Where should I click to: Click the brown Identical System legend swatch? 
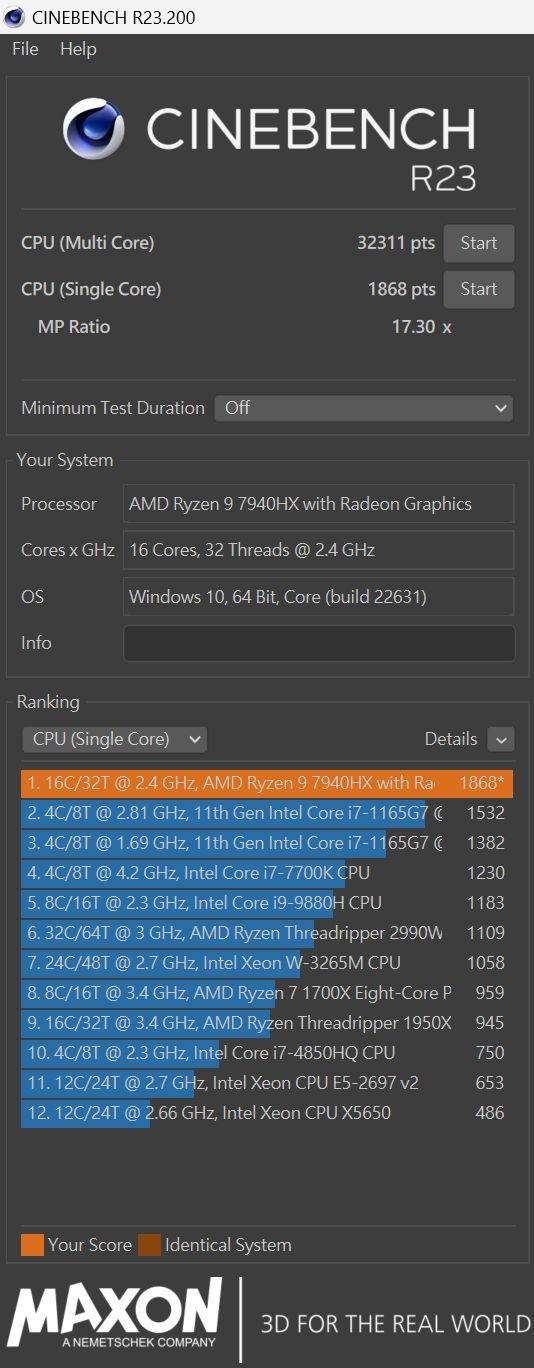[x=149, y=1245]
